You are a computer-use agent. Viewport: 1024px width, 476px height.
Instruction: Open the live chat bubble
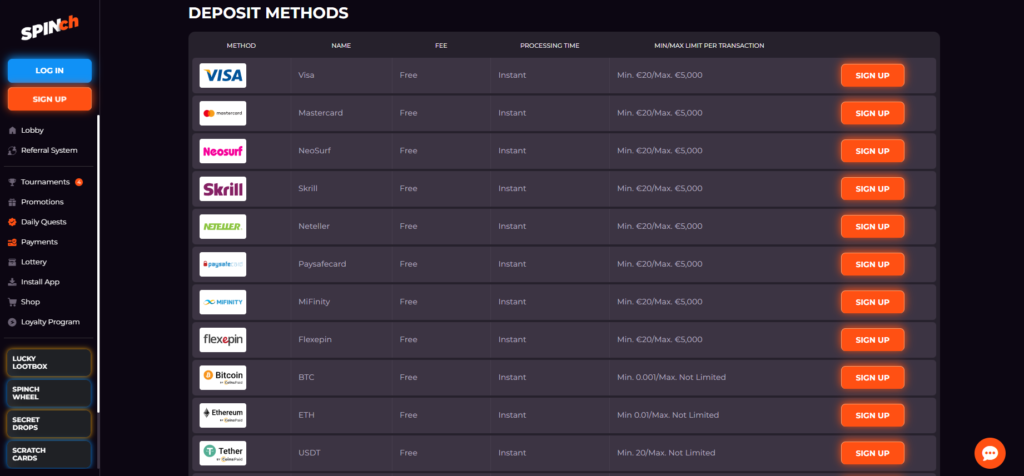tap(989, 453)
